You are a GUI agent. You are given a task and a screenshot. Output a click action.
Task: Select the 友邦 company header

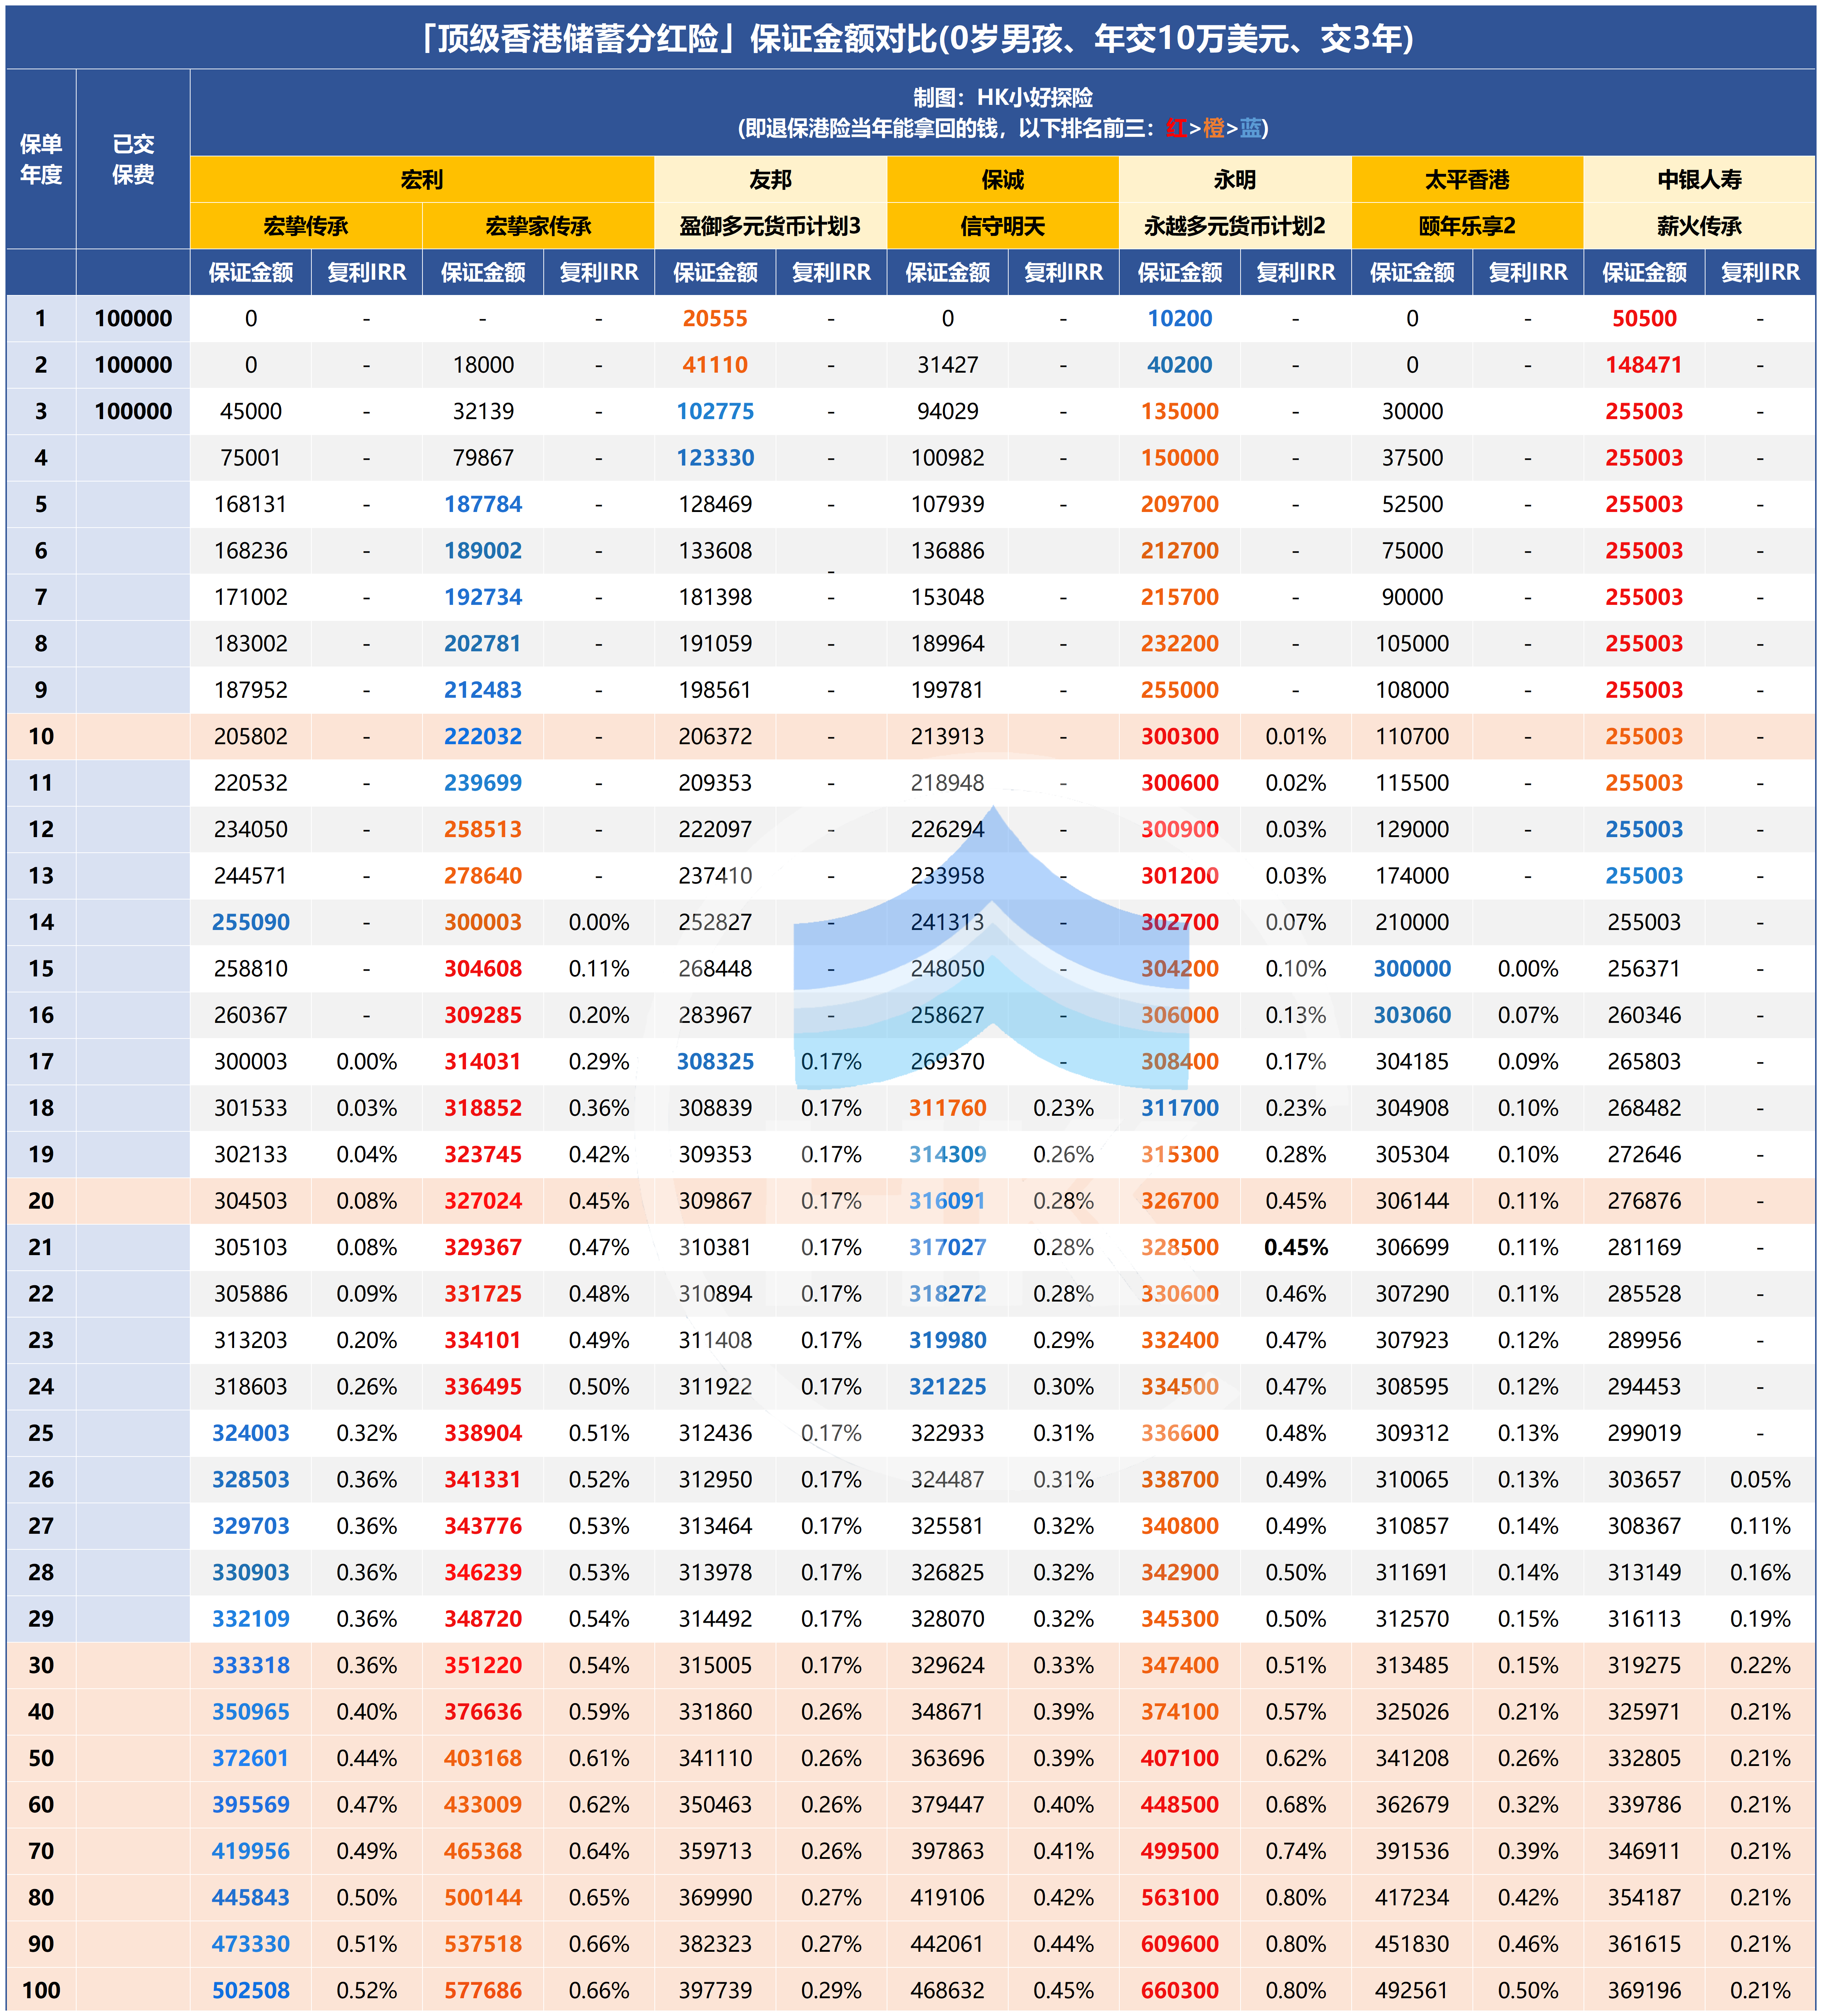(x=770, y=180)
